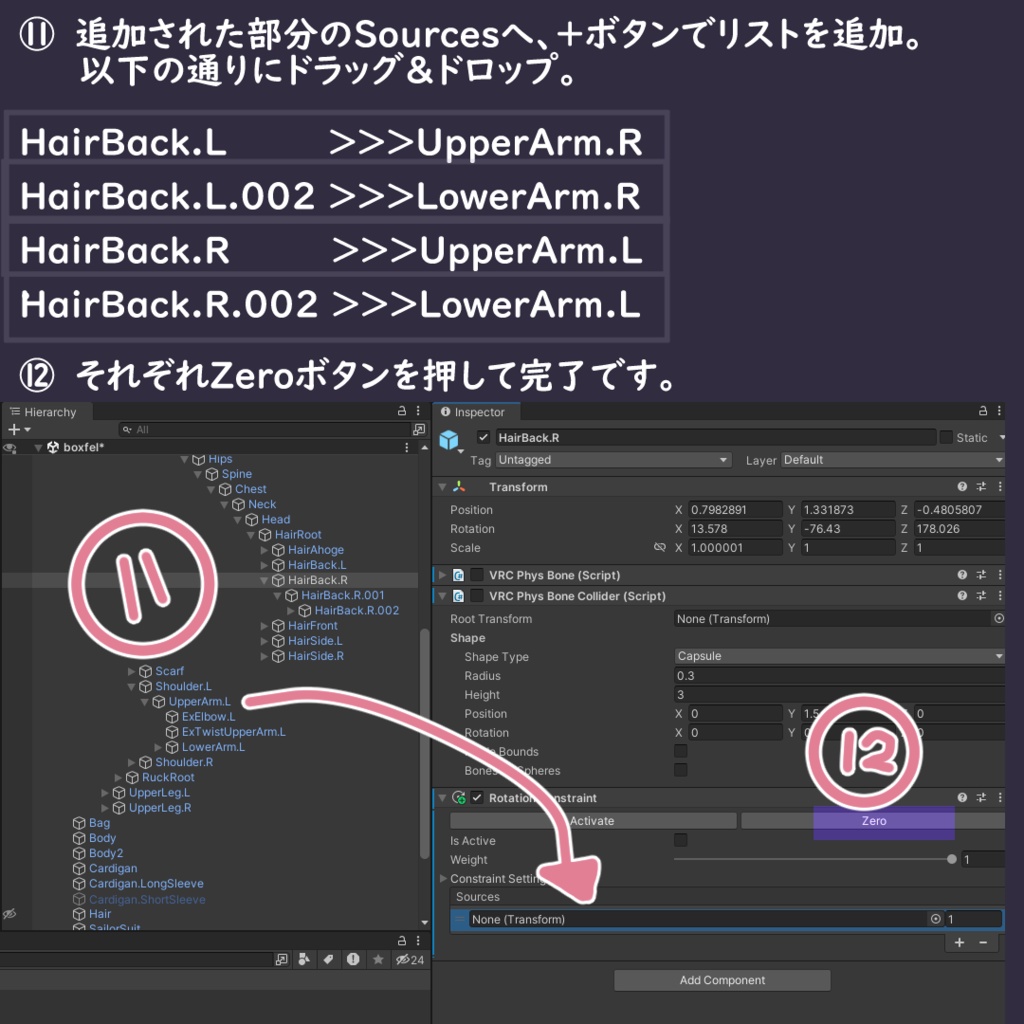Viewport: 1024px width, 1024px height.
Task: Select the Head object
Action: (276, 520)
